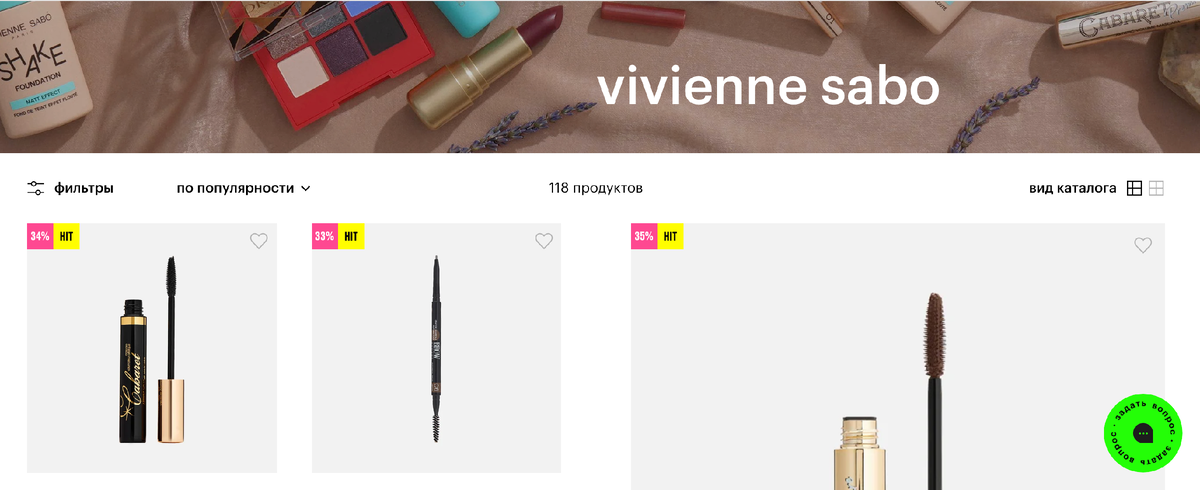
Task: Click the HIT badge on Cabaret mascara
Action: tap(67, 237)
